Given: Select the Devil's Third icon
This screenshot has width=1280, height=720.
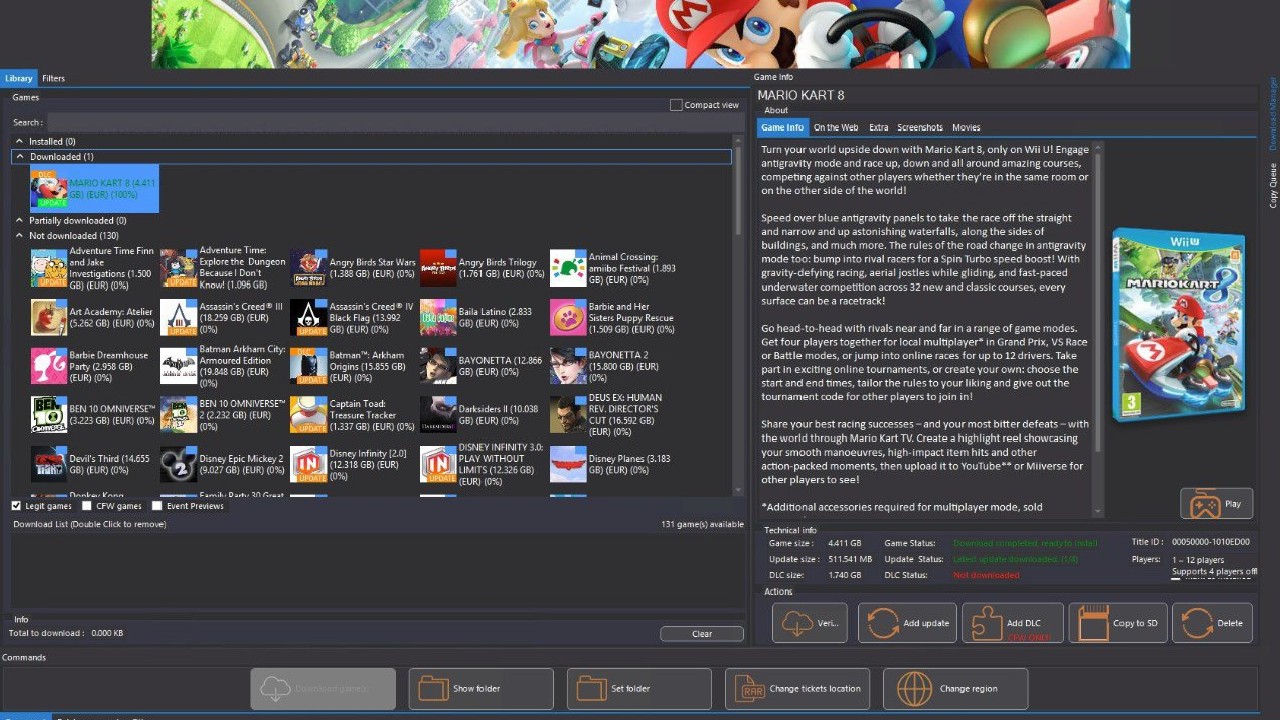Looking at the screenshot, I should 49,464.
